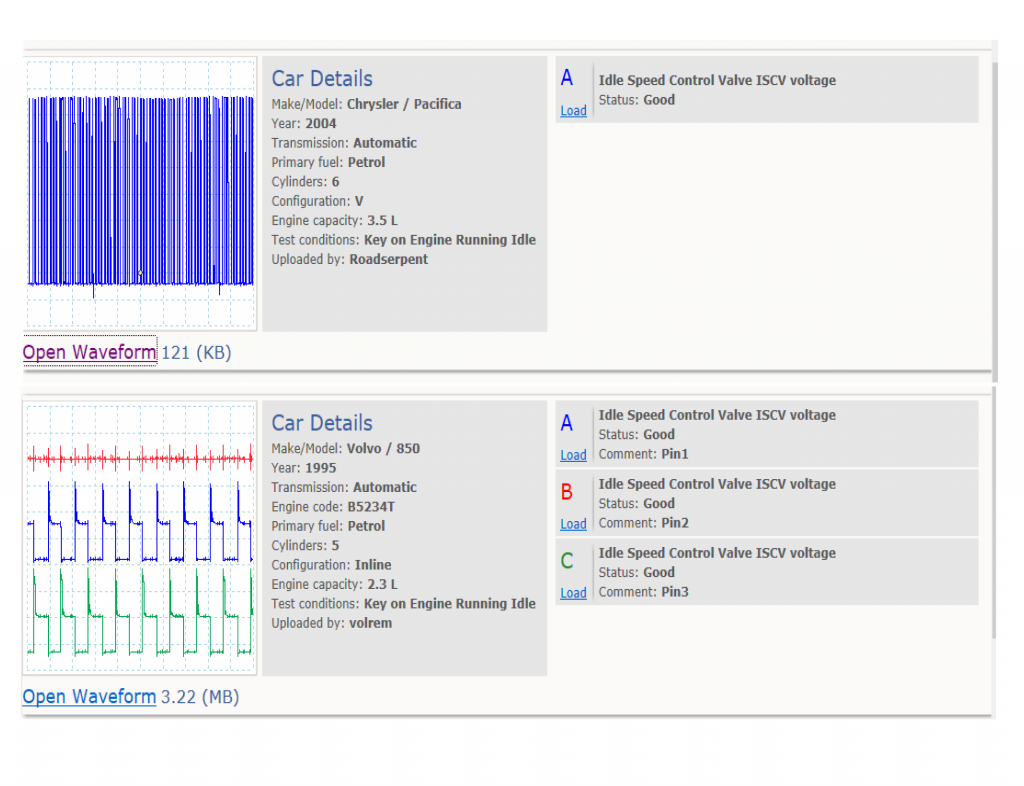
Task: Click the blue channel A letter for Volvo
Action: 567,423
